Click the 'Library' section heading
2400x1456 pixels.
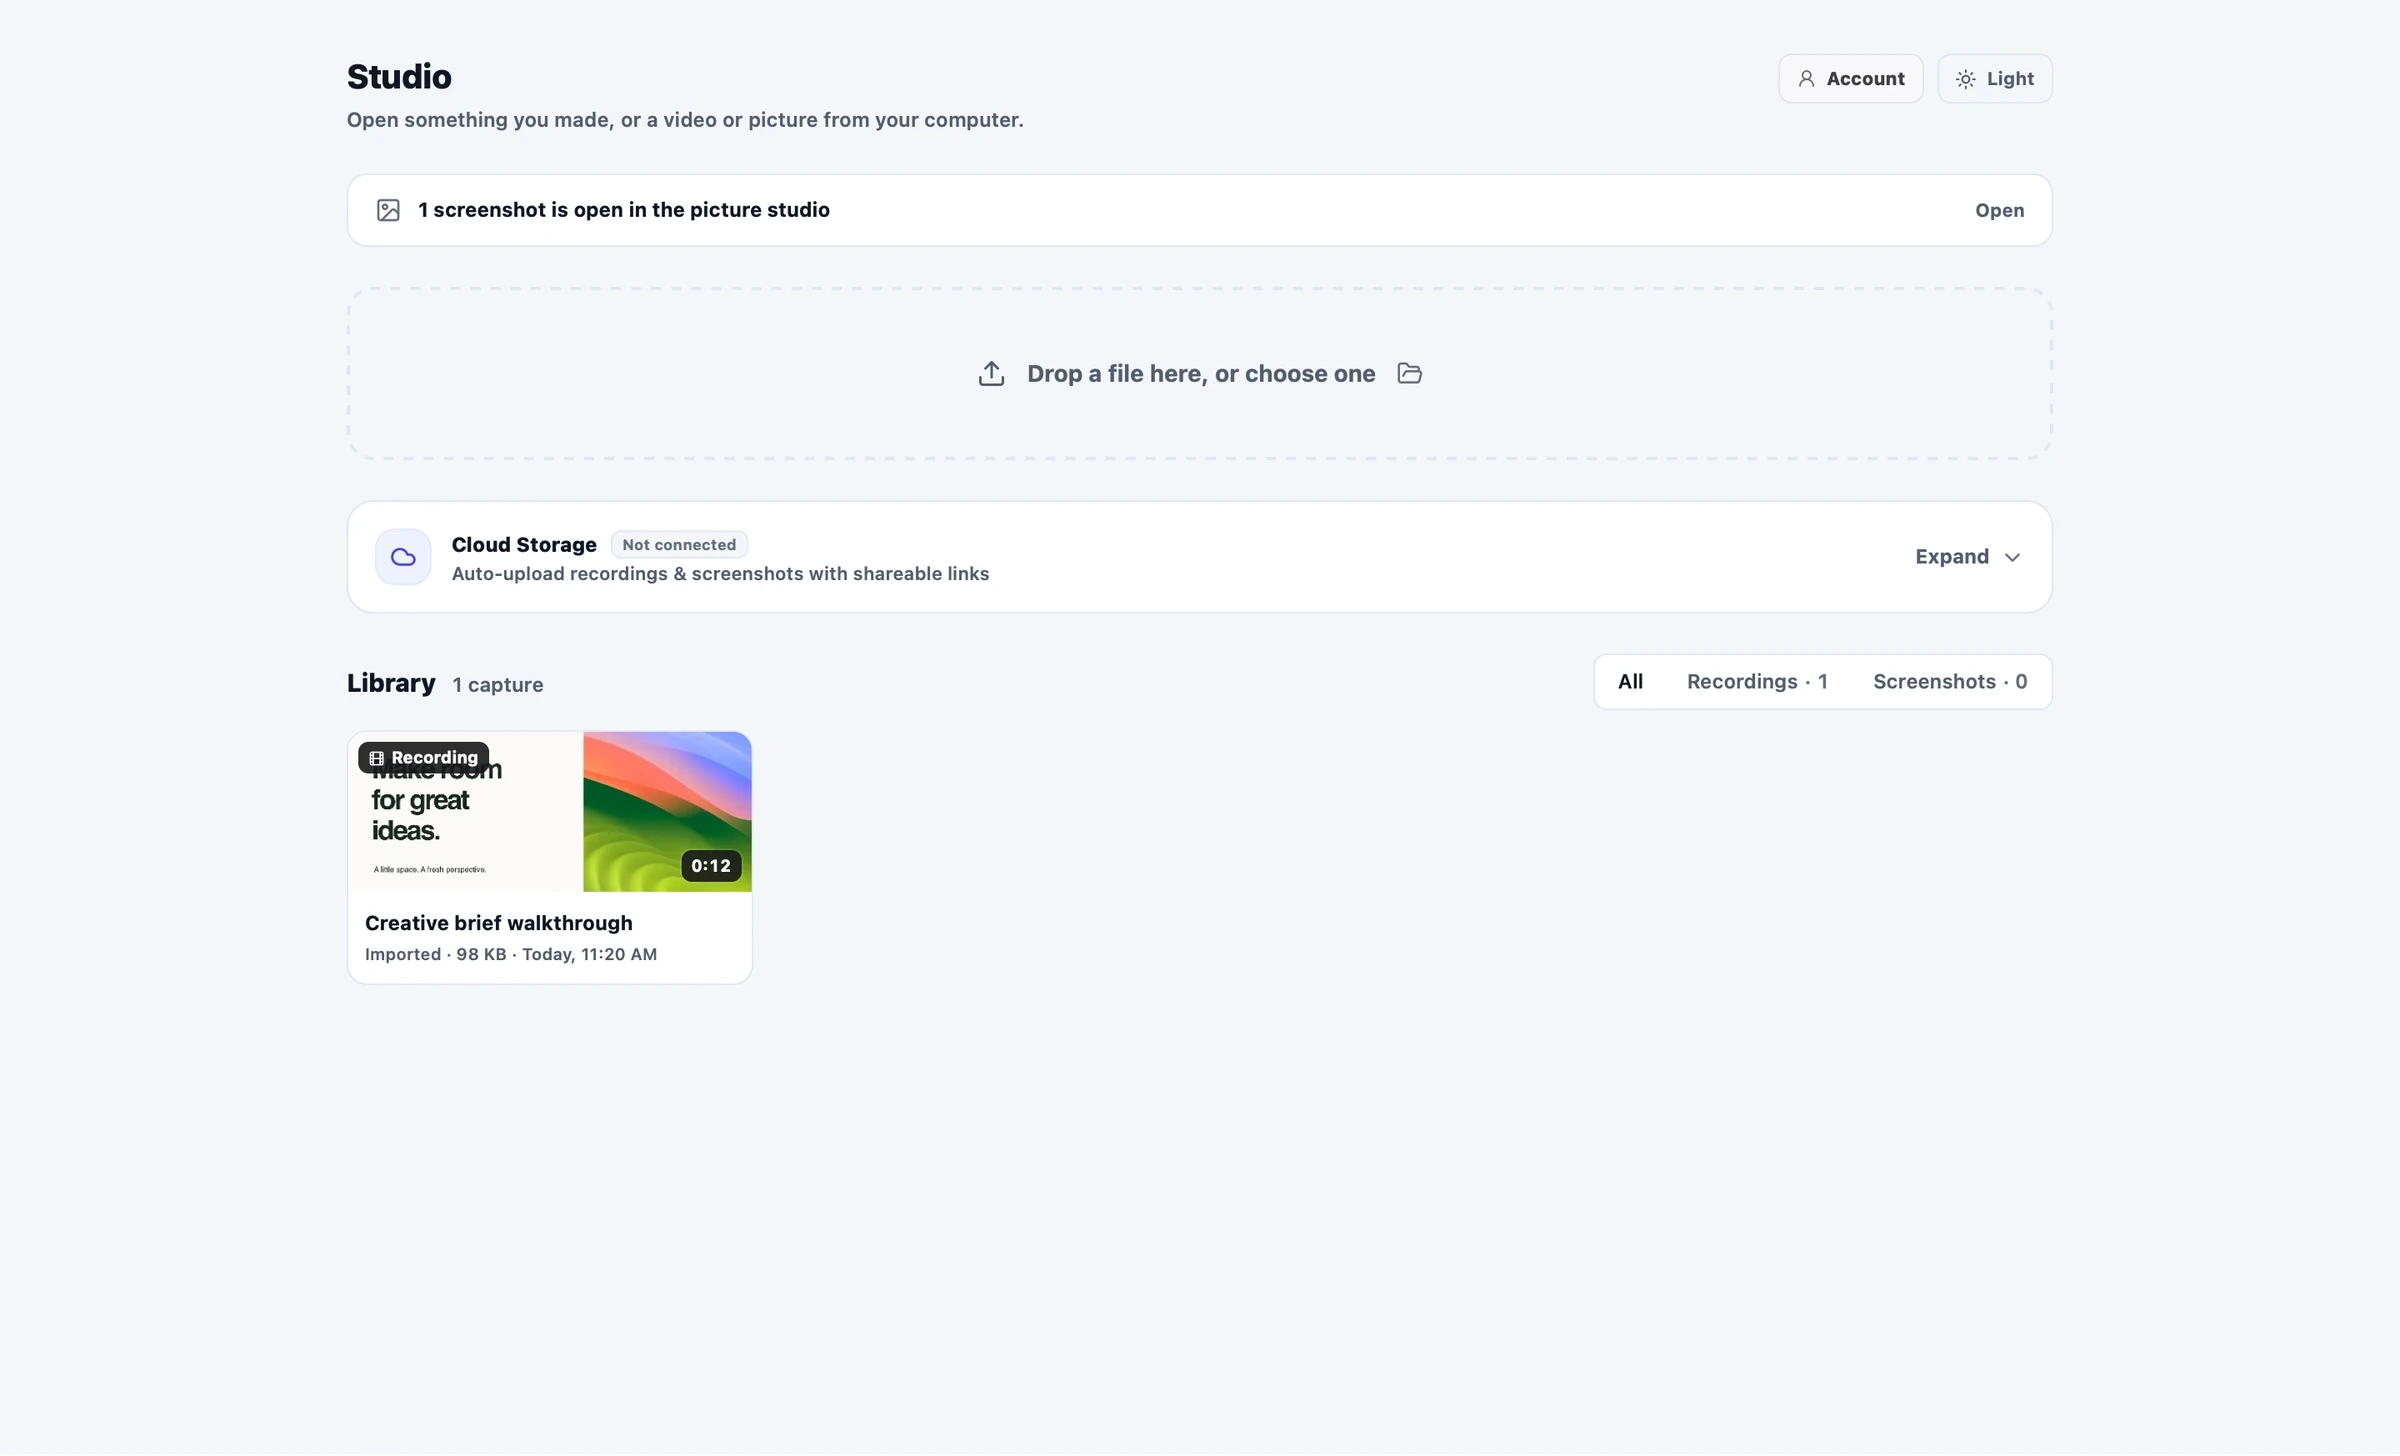pyautogui.click(x=391, y=683)
